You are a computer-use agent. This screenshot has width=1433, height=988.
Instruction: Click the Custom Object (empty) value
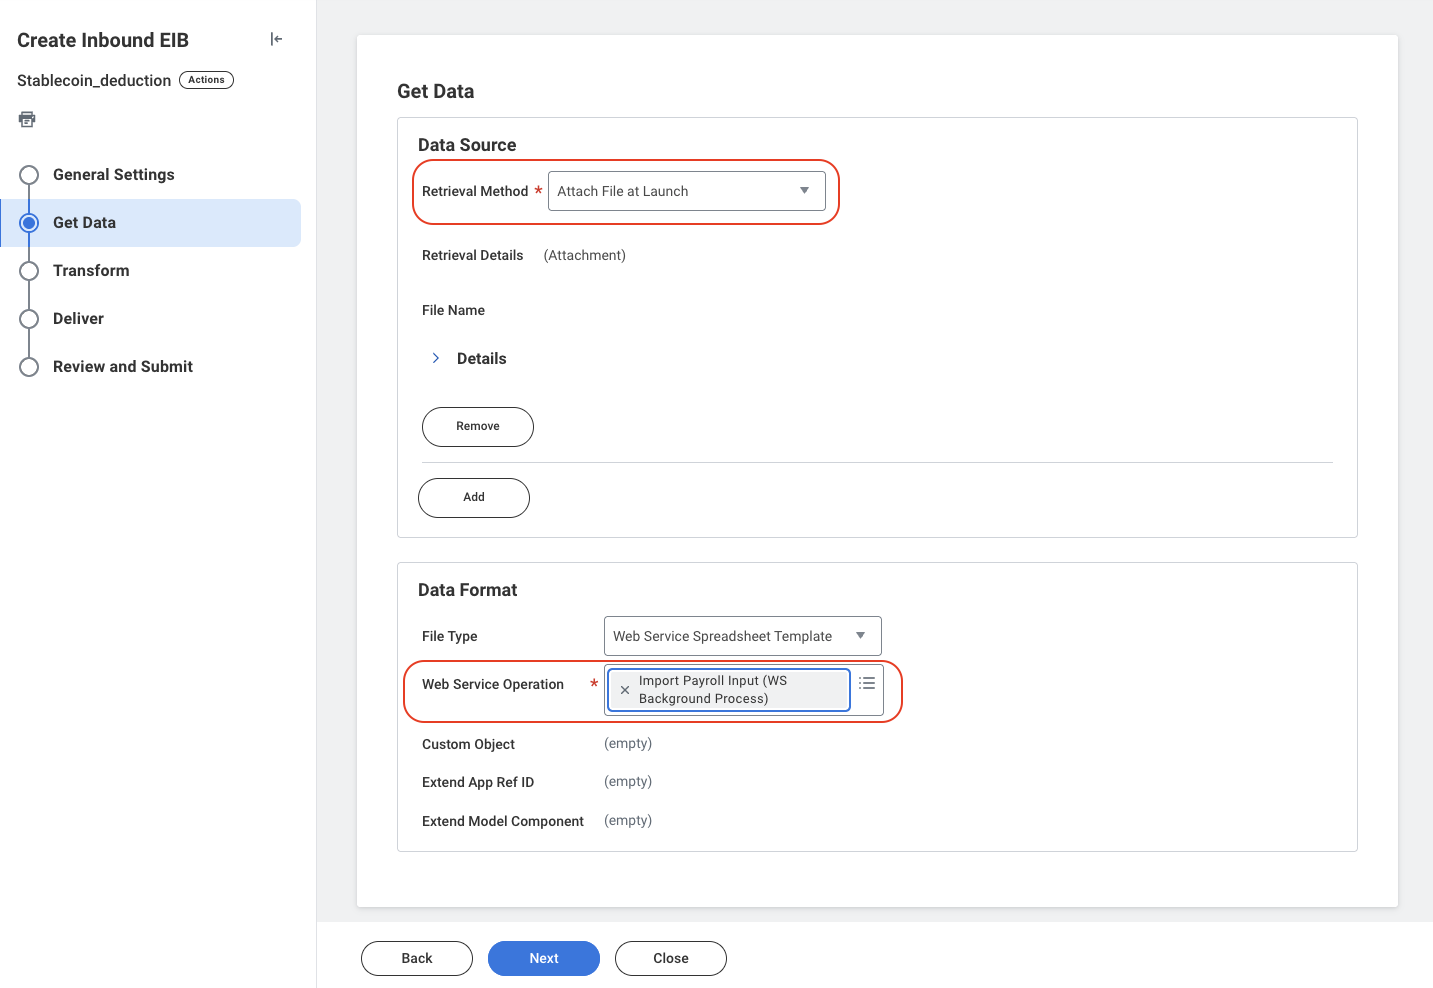pyautogui.click(x=628, y=744)
